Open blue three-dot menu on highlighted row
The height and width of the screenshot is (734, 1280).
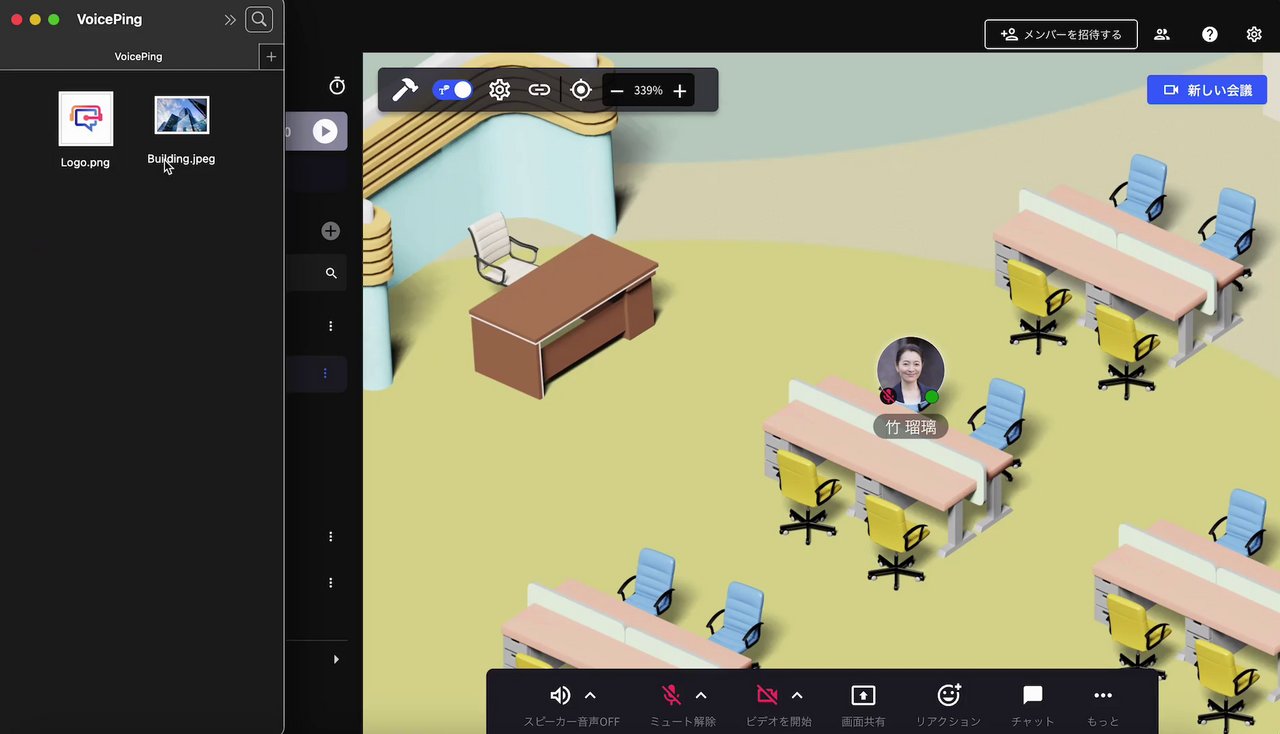325,373
